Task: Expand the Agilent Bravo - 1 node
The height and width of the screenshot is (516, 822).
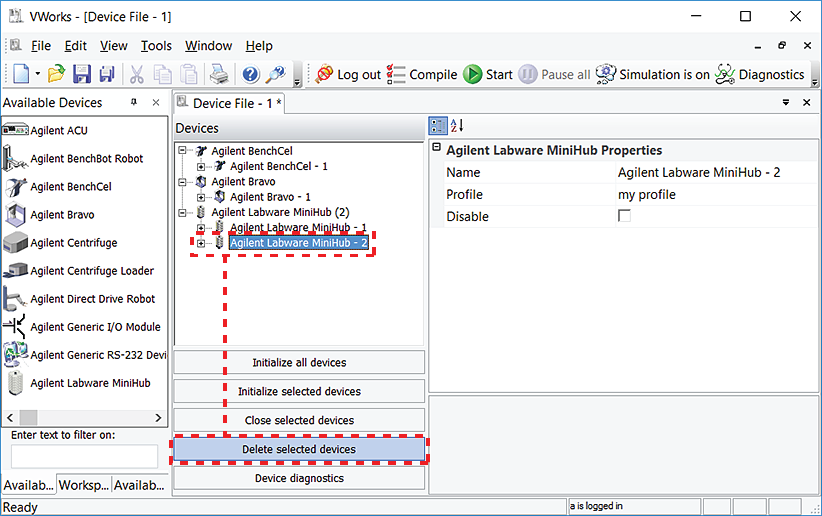Action: click(x=201, y=197)
